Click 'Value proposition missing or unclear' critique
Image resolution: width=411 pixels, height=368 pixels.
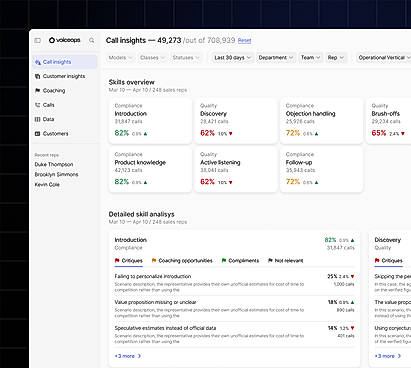tap(155, 302)
